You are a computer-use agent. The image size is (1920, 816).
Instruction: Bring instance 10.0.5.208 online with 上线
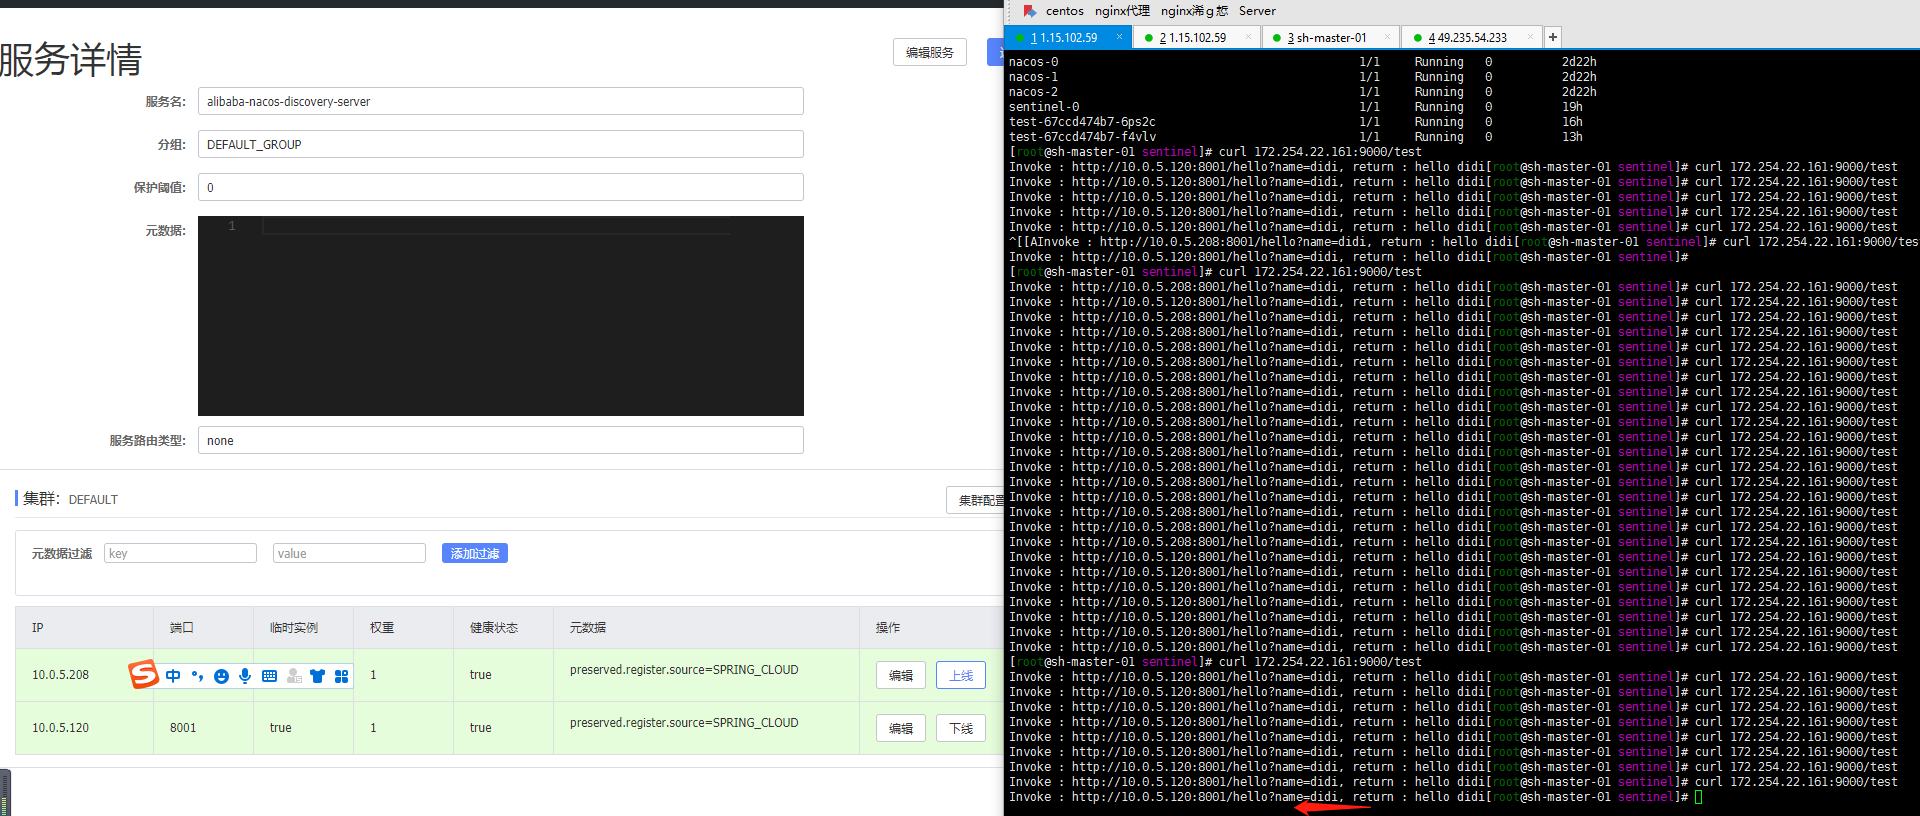tap(961, 675)
